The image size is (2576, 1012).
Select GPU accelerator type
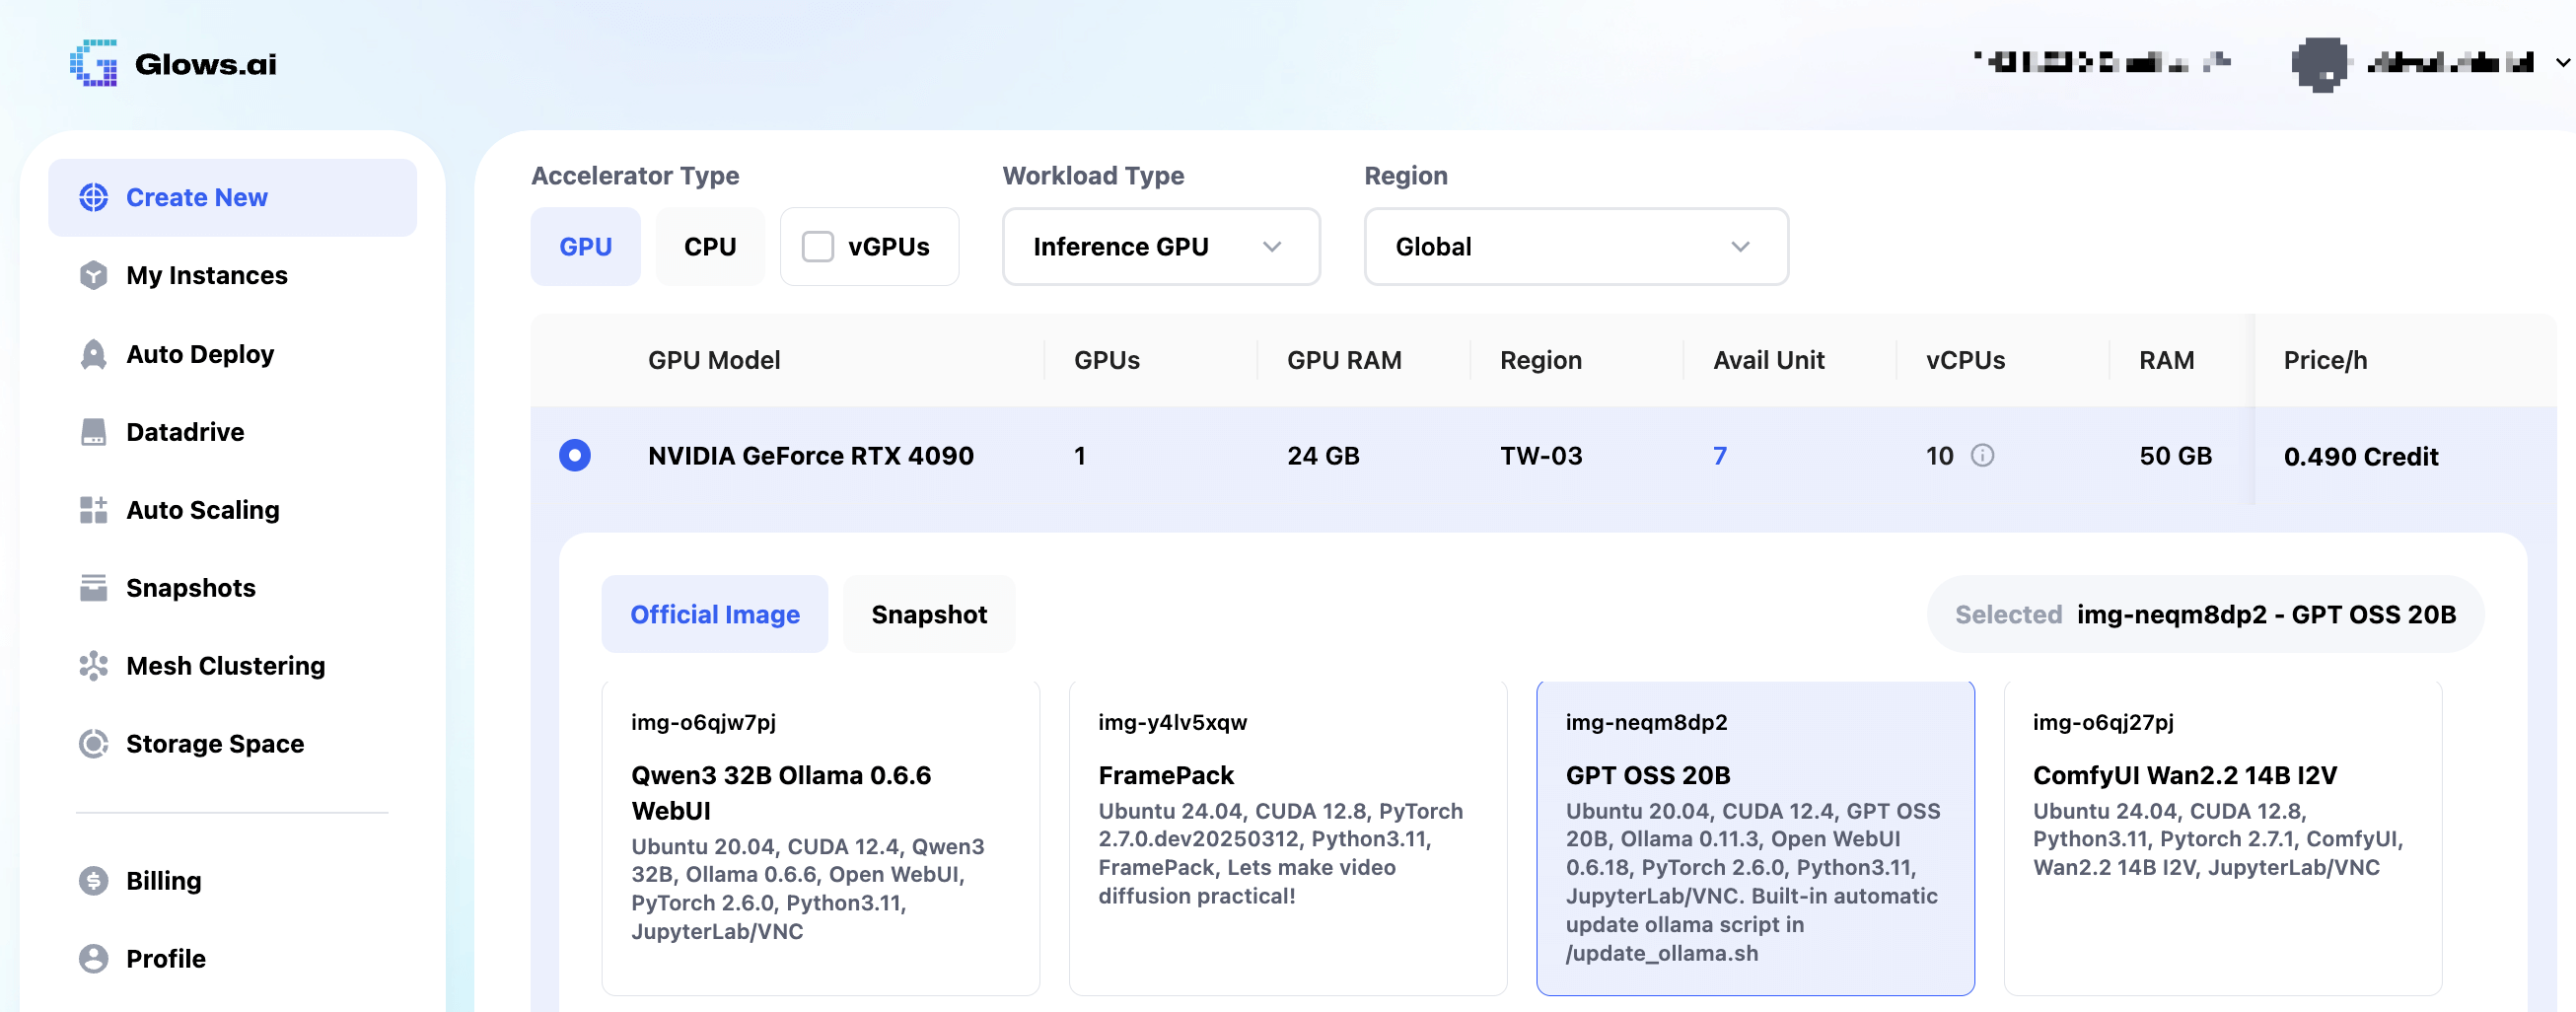click(x=586, y=247)
